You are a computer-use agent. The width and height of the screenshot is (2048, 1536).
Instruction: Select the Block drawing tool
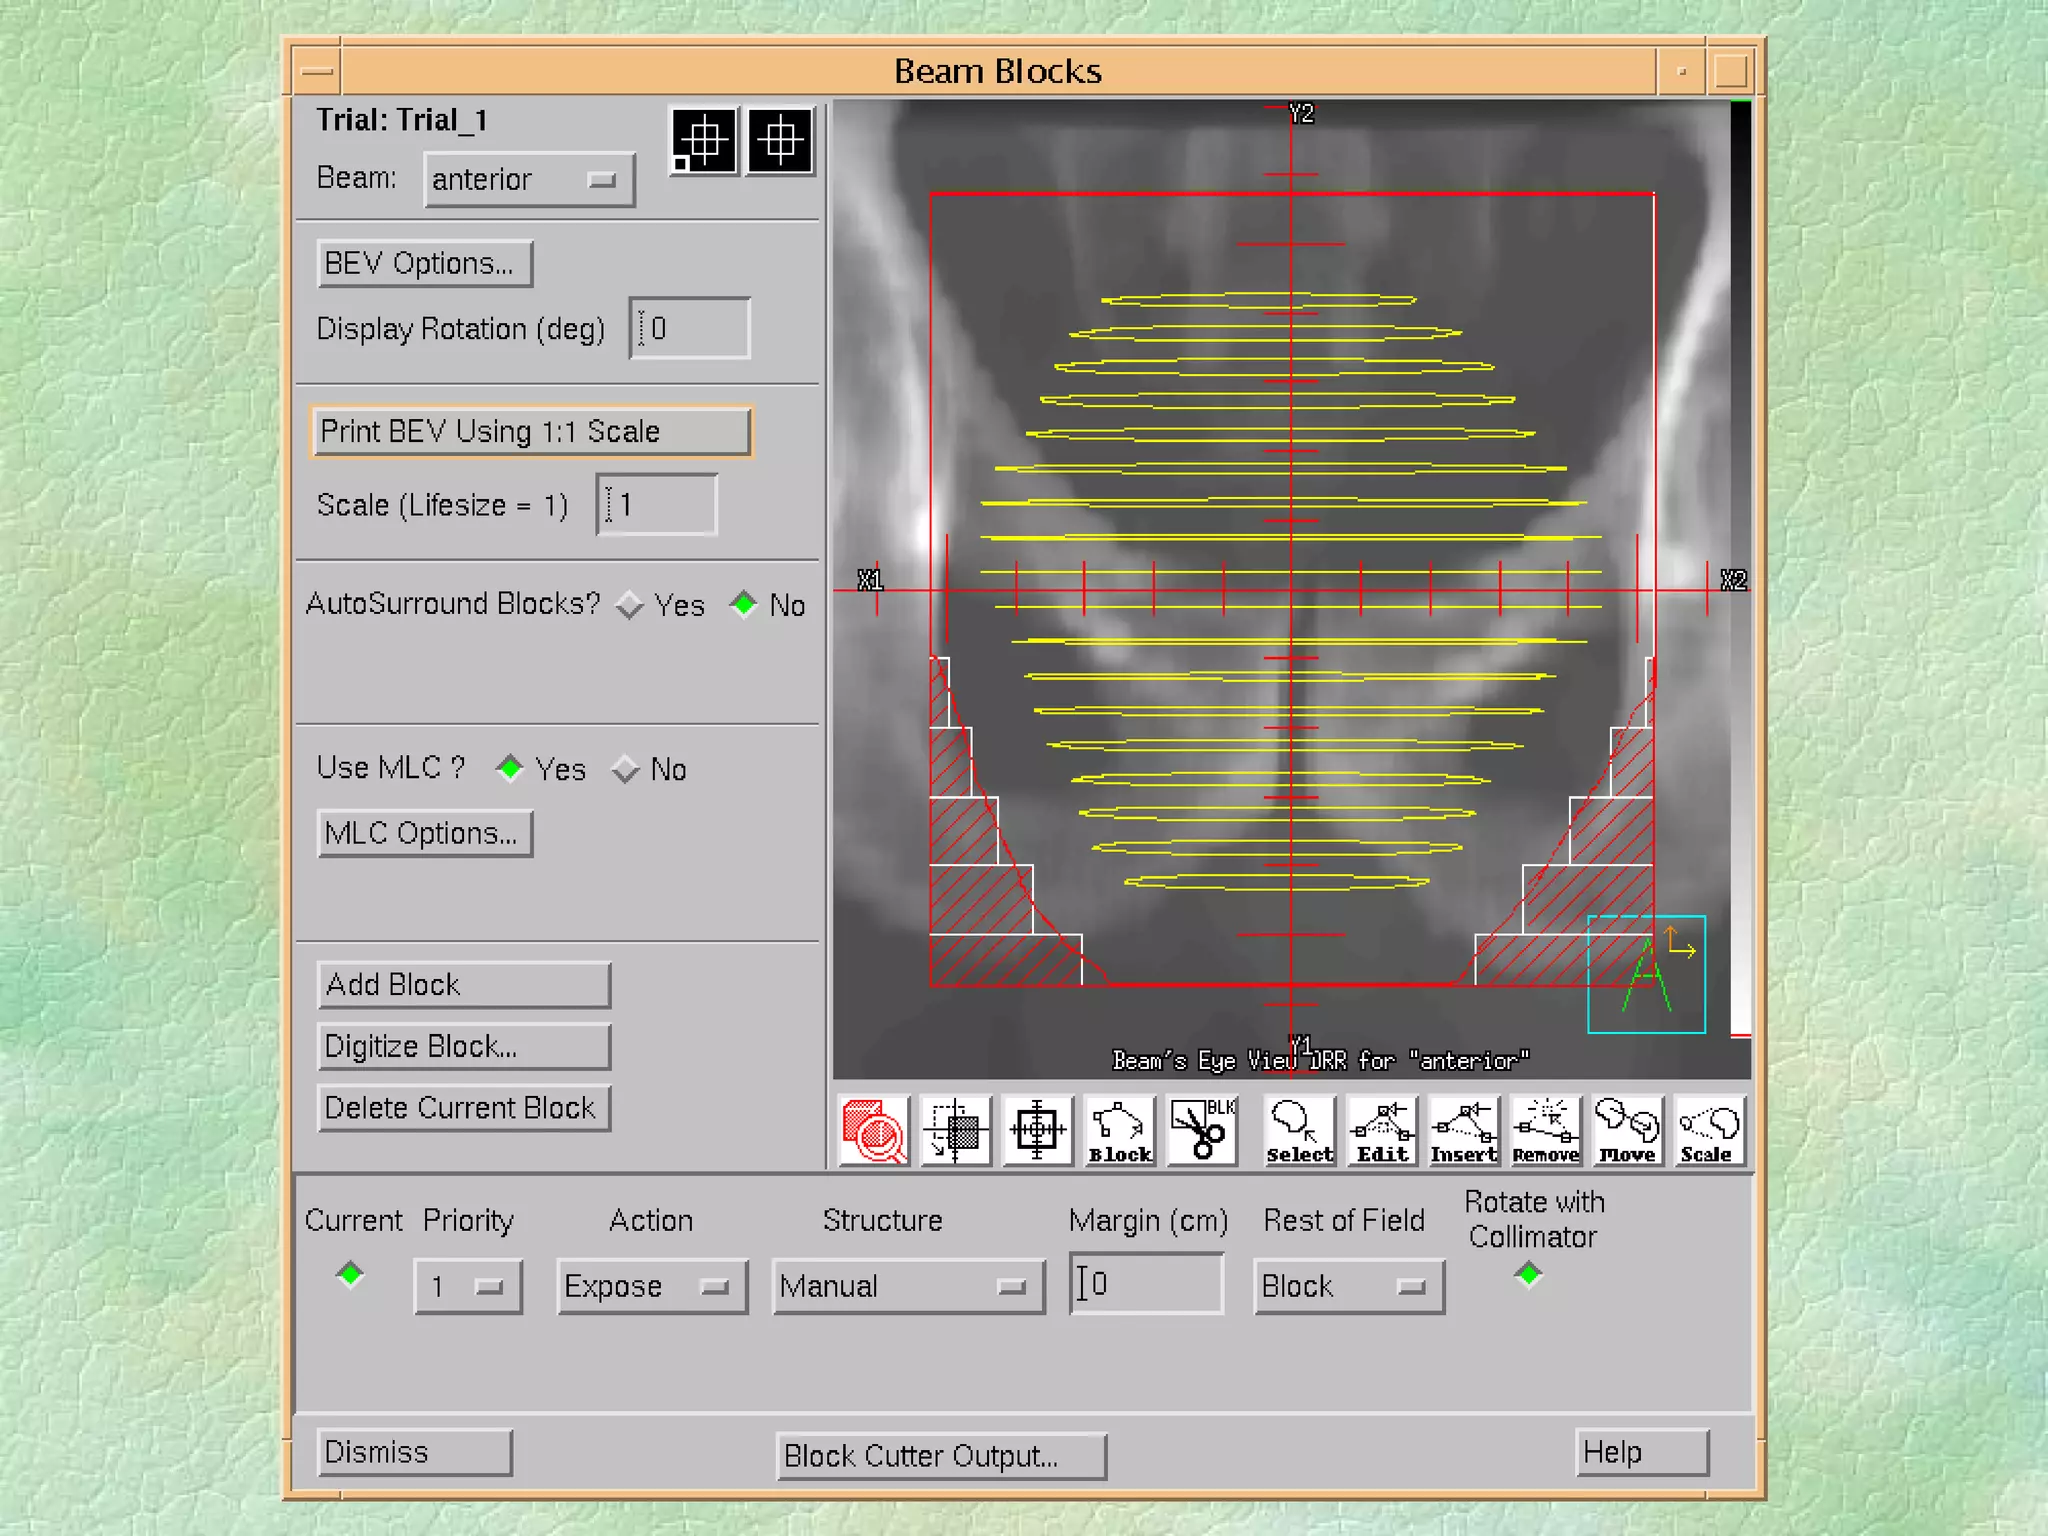pyautogui.click(x=1120, y=1131)
